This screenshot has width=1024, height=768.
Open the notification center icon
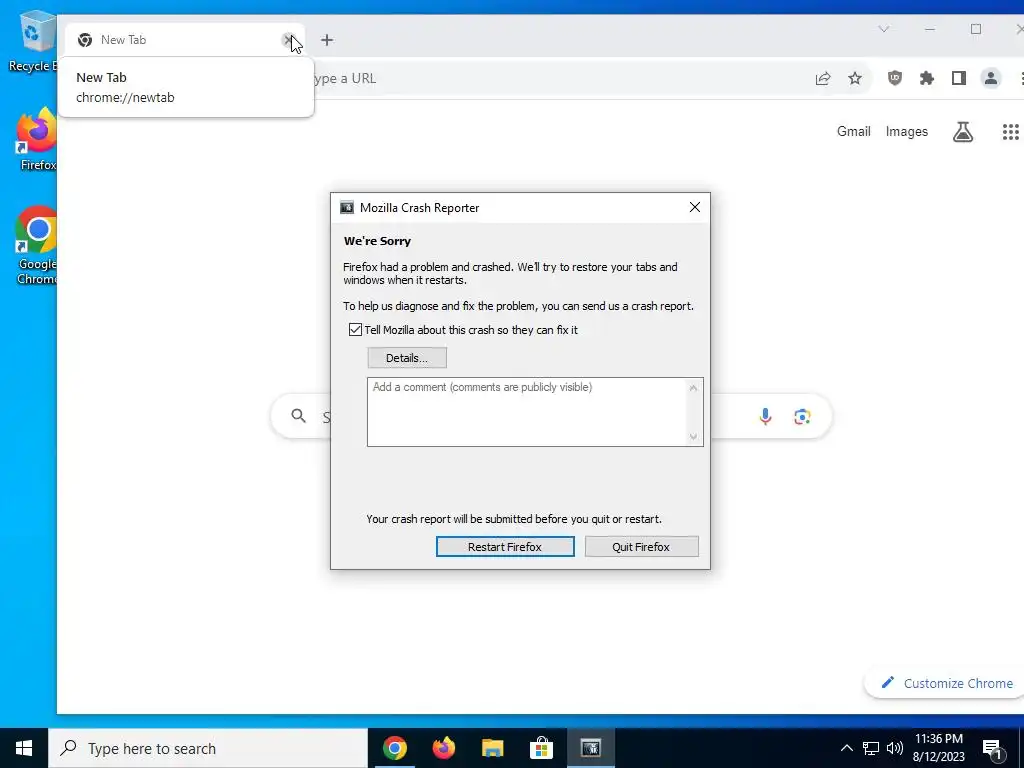point(993,748)
